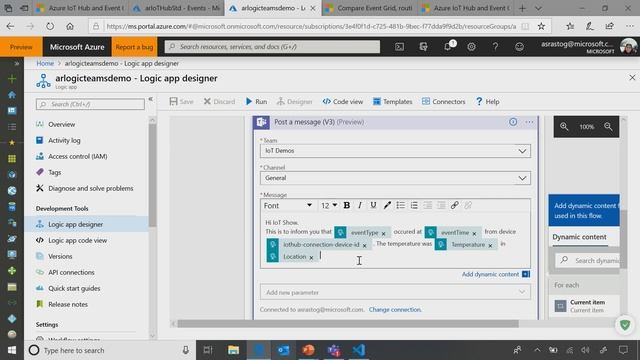Run the logic app
Screen dimensions: 640x360
click(x=256, y=102)
